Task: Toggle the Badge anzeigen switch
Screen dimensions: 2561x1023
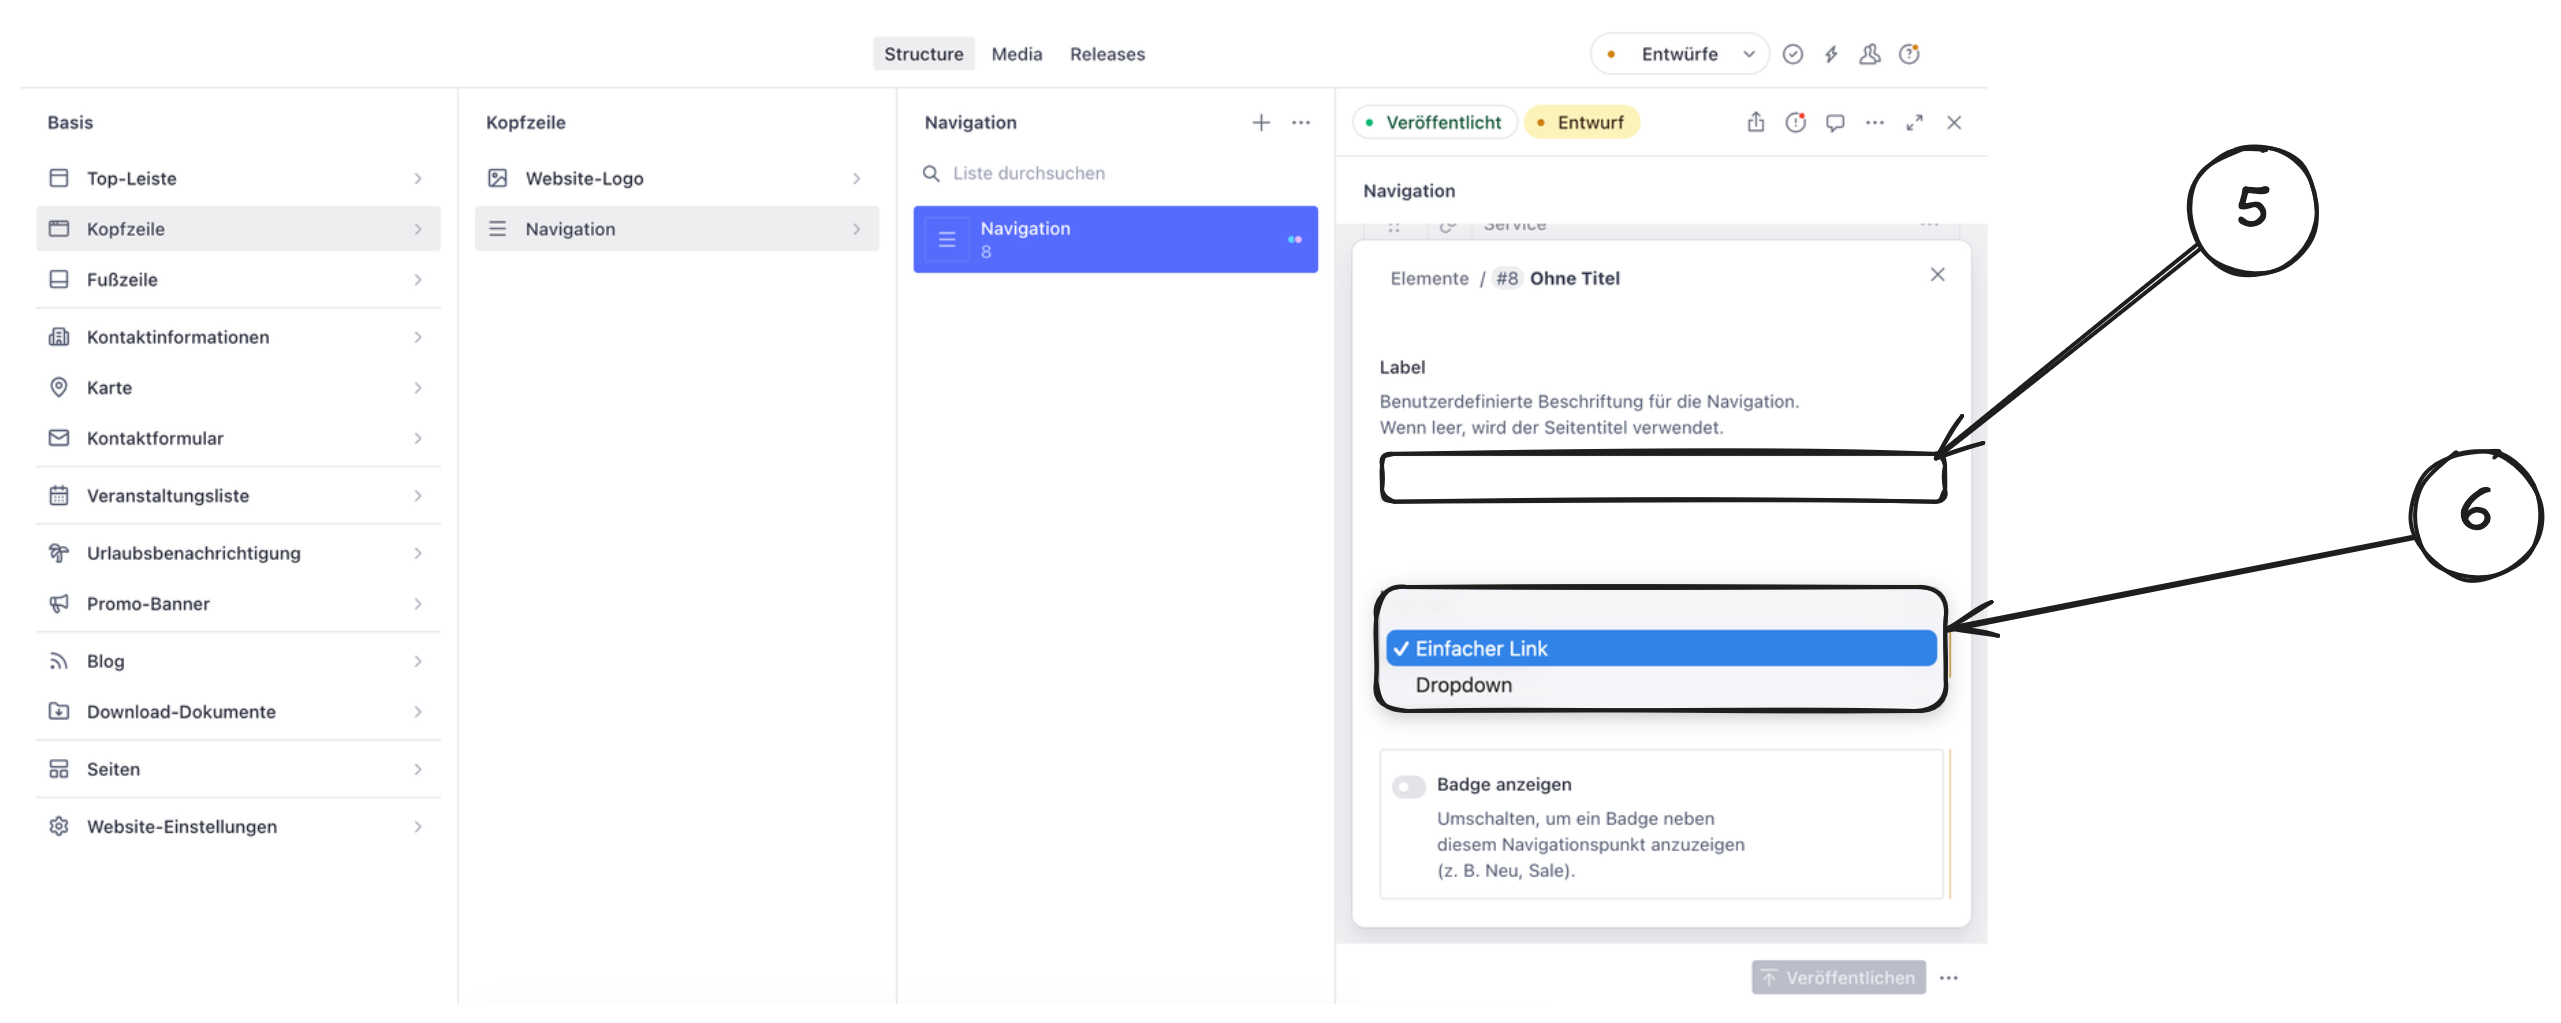Action: pos(1408,787)
